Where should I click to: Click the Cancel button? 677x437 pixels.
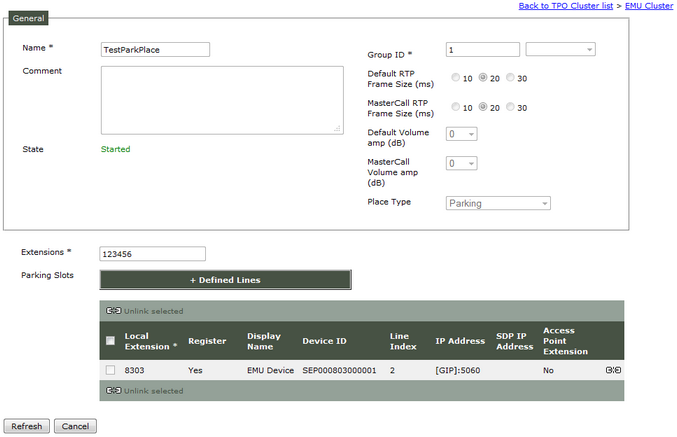[x=75, y=426]
